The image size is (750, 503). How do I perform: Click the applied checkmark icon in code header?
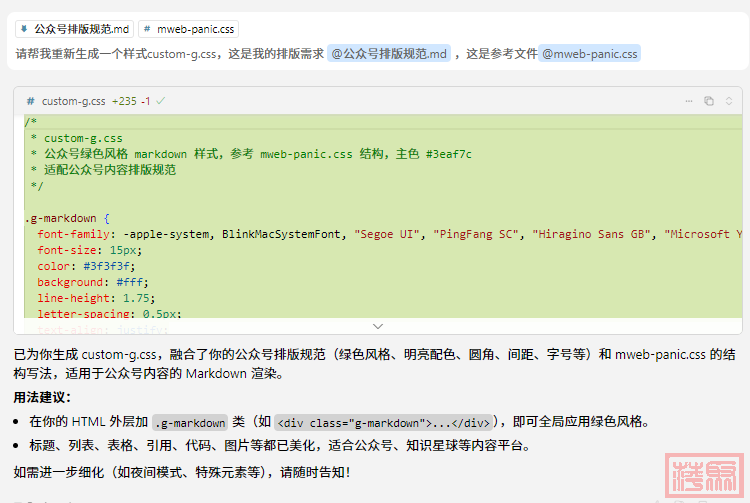pos(161,101)
